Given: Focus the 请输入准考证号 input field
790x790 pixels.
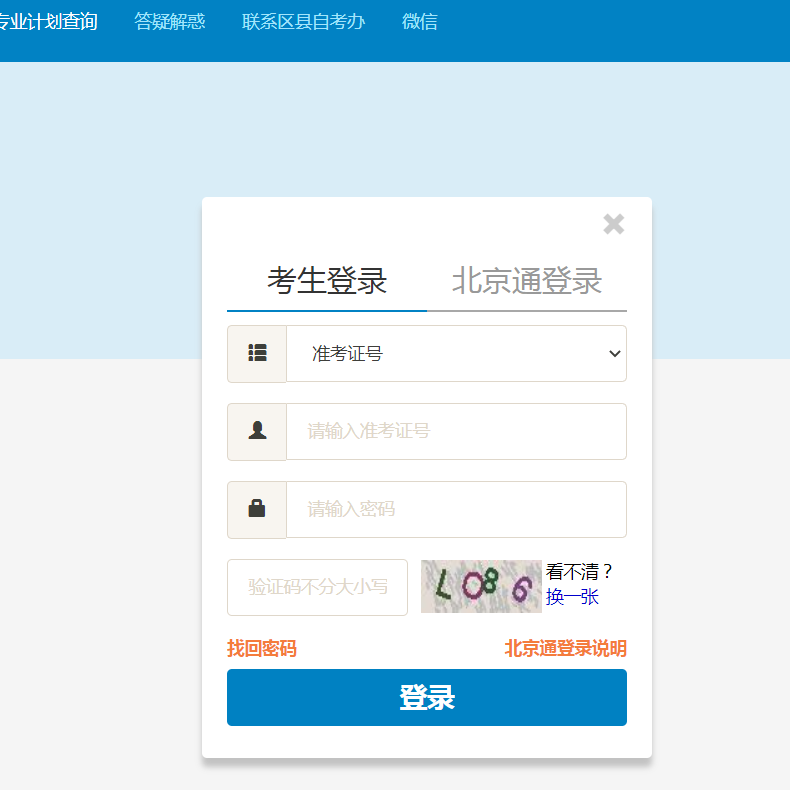Looking at the screenshot, I should (x=456, y=431).
